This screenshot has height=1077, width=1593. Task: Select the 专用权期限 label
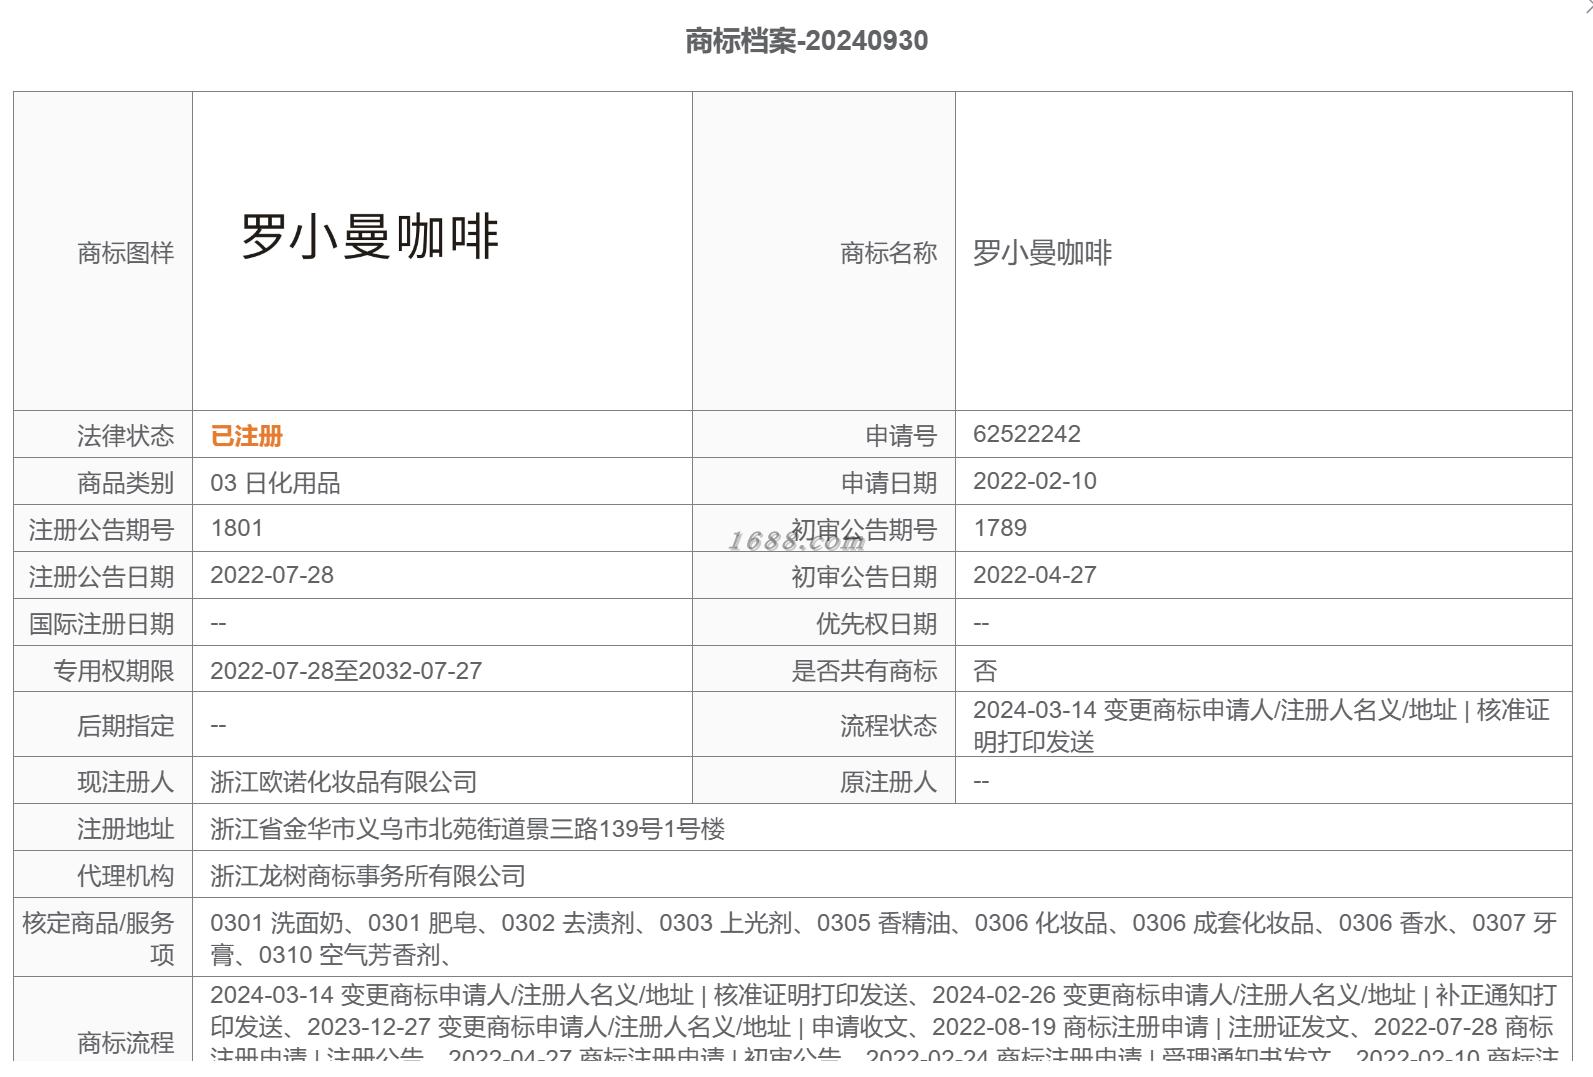coord(113,671)
